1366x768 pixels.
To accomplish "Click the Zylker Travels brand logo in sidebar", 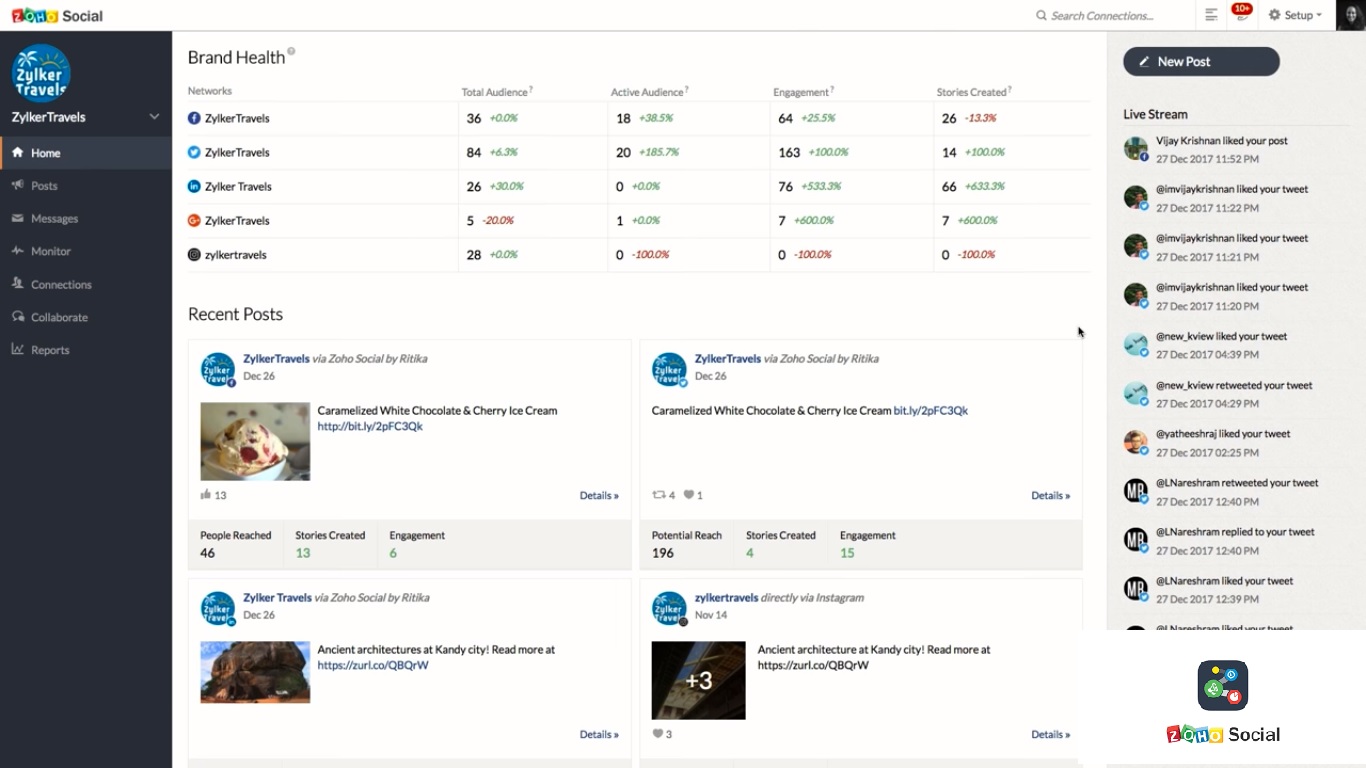I will (x=41, y=73).
